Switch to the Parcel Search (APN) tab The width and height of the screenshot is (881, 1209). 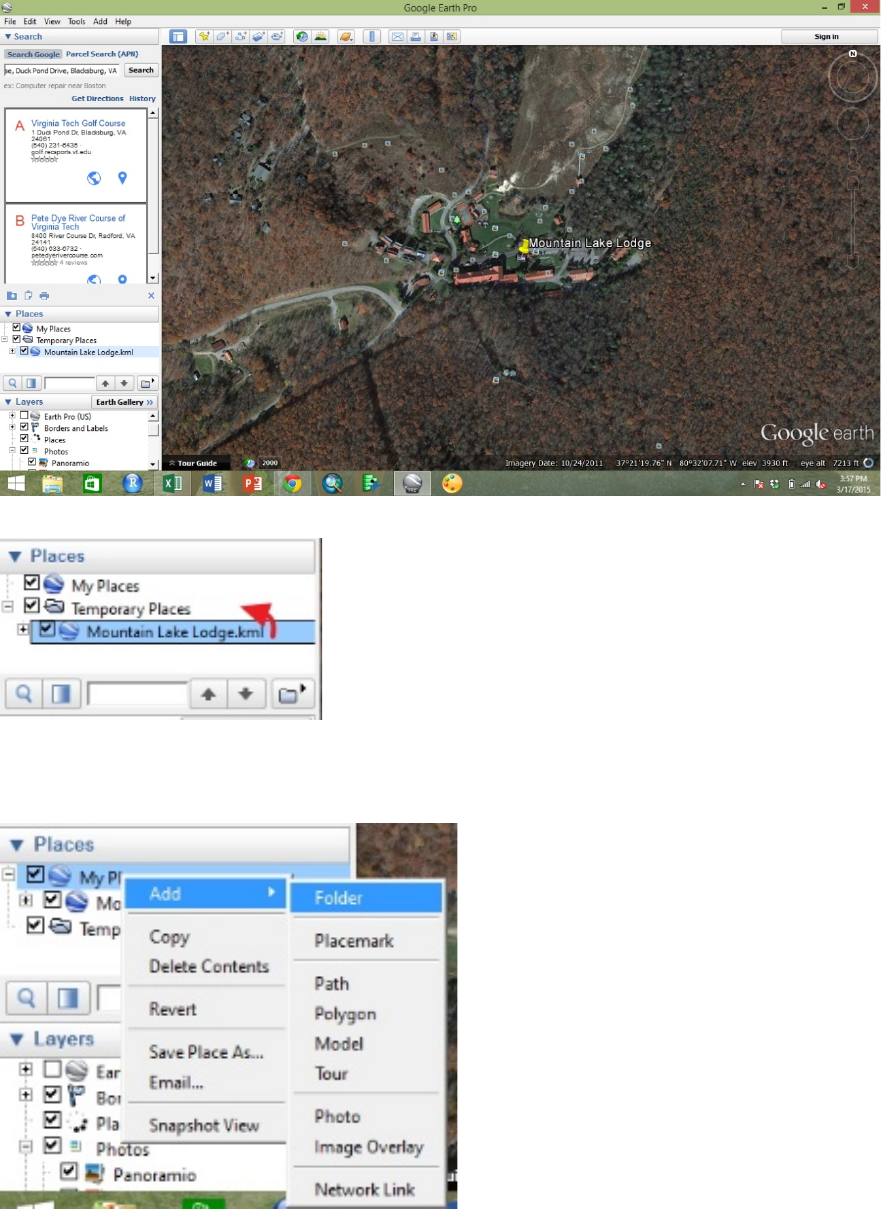click(102, 54)
